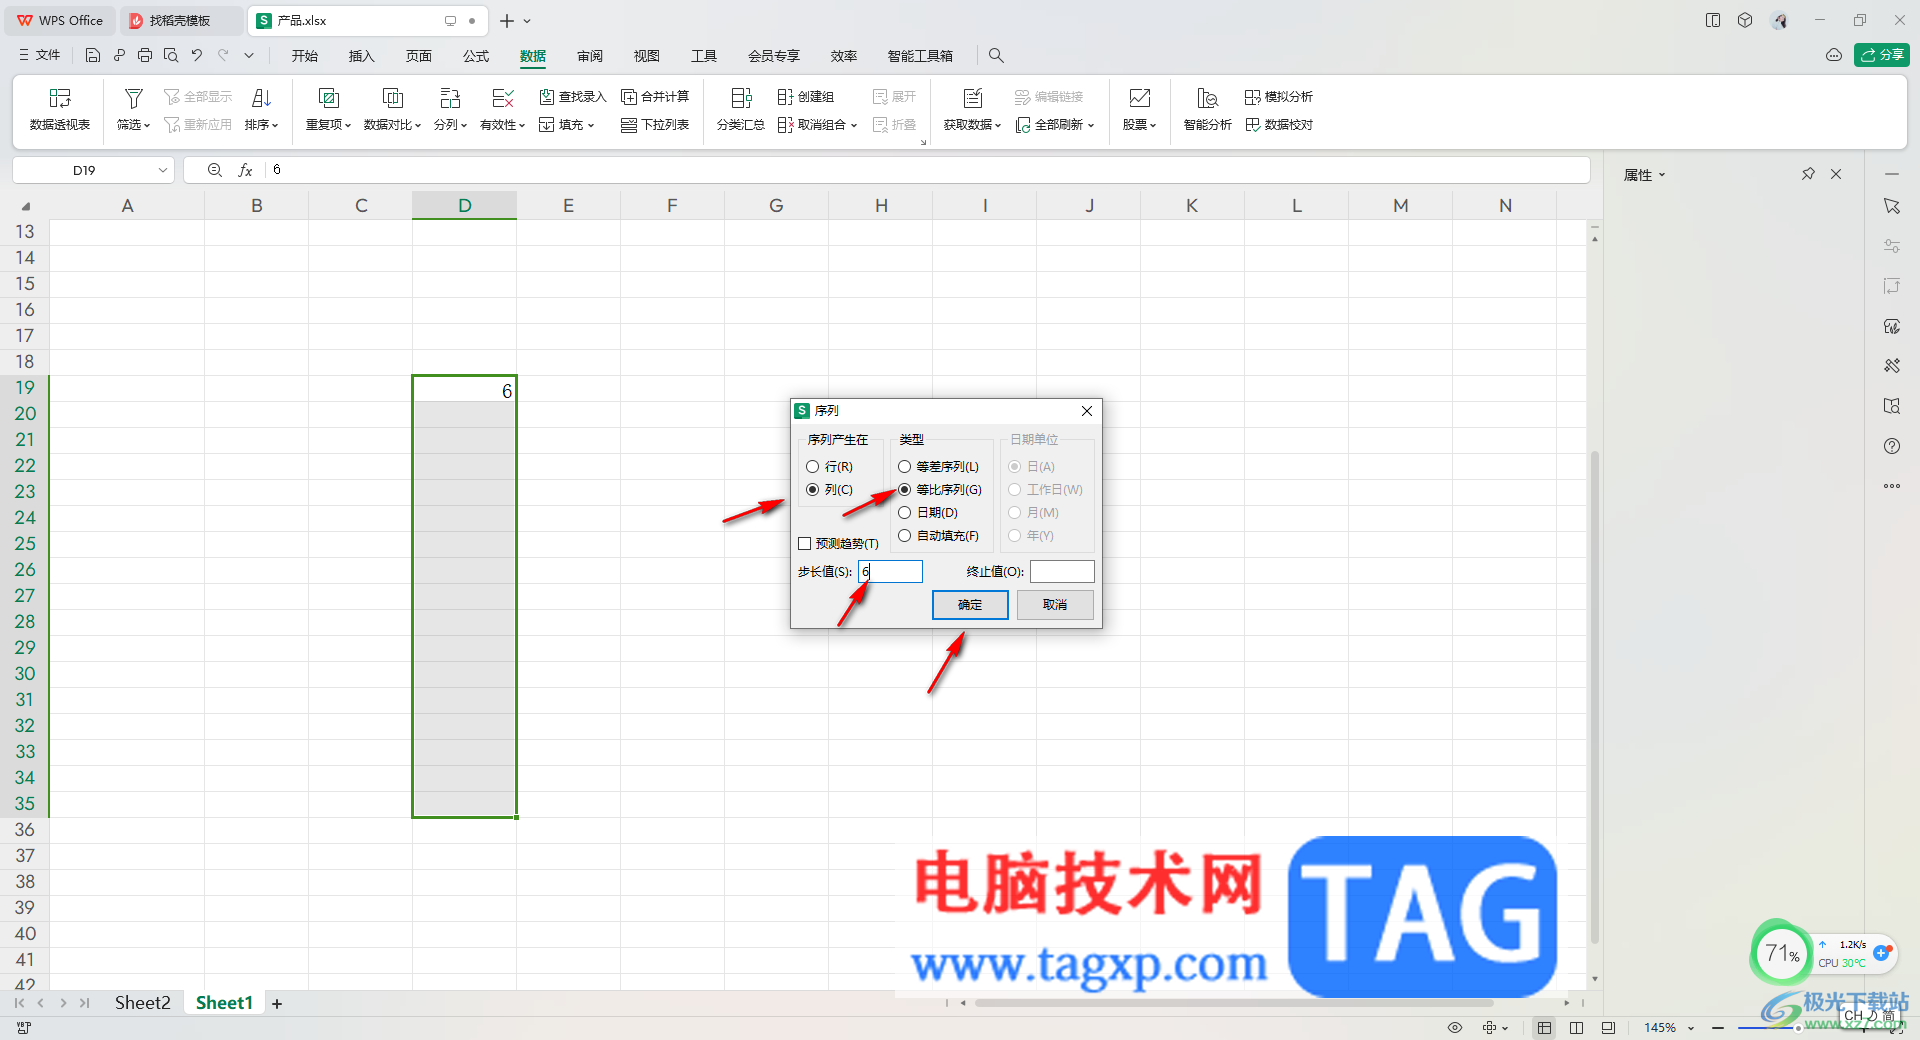Click Data Proofreading (数据校对)
This screenshot has width=1920, height=1040.
click(x=1279, y=125)
